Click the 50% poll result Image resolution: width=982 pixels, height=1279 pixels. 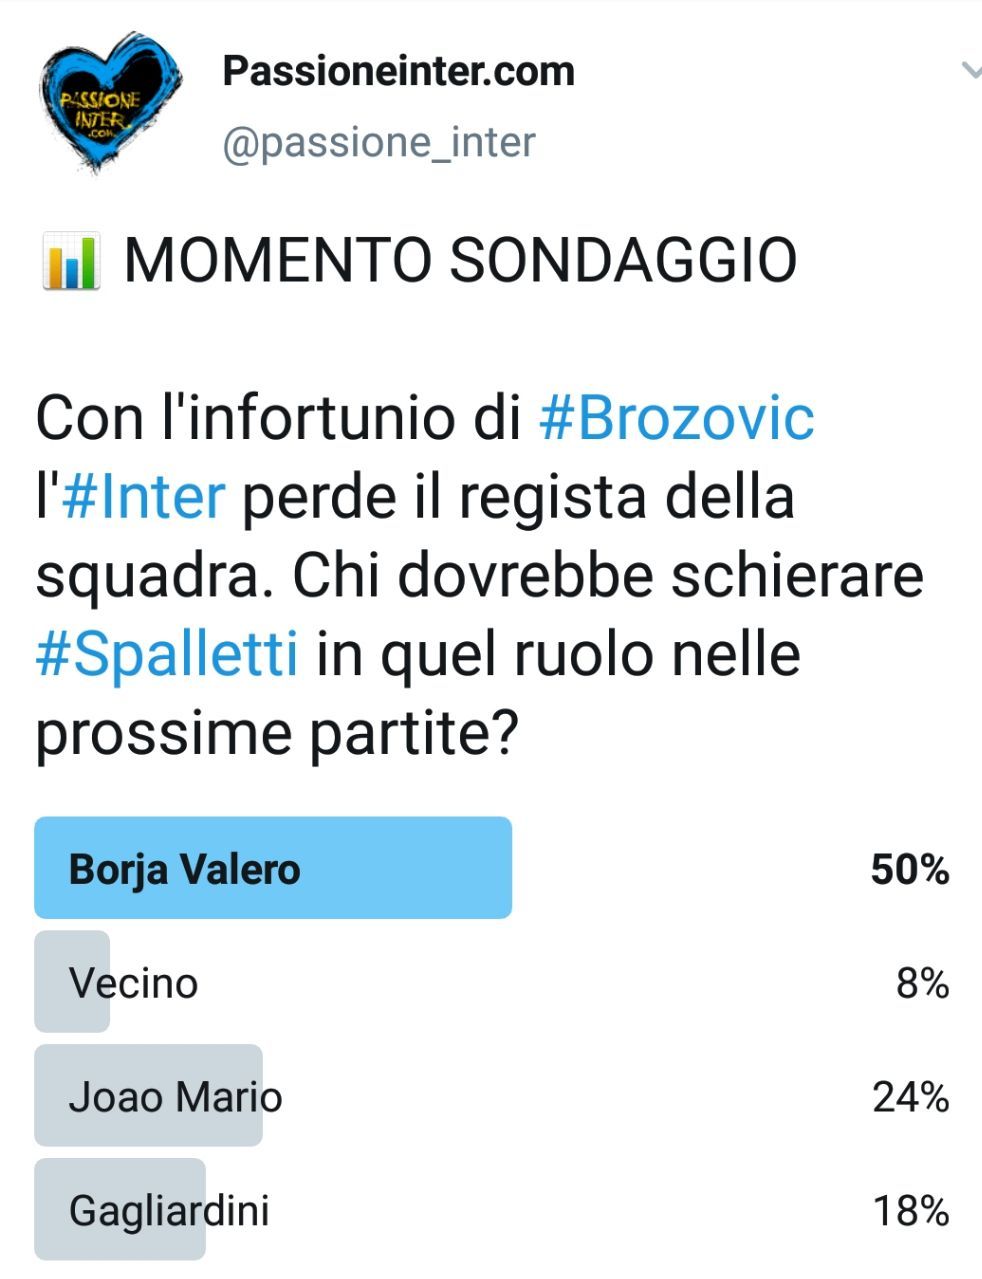[x=909, y=869]
